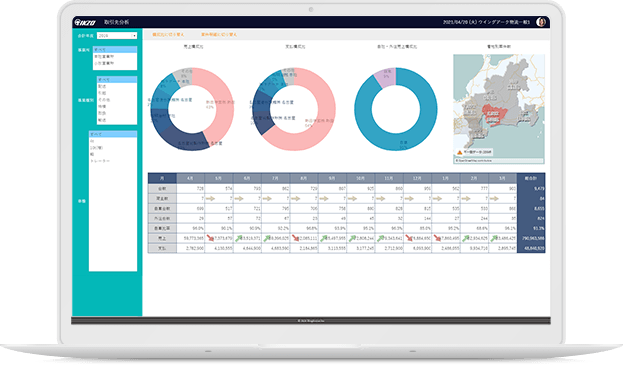Click the green up arrow in 7月 column
The image size is (623, 365).
tap(267, 238)
